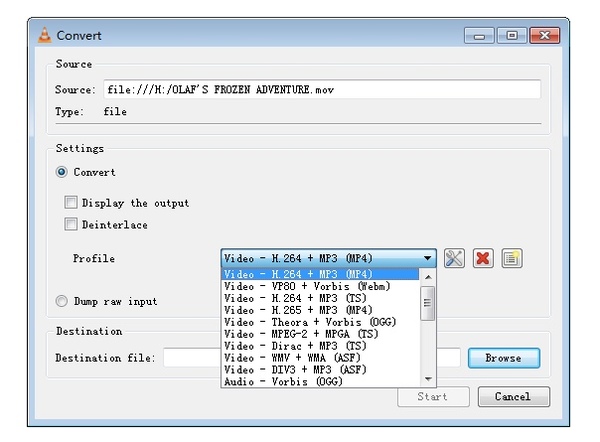The width and height of the screenshot is (600, 442).
Task: Choose Video - WMV + WMA (ASF) profile
Action: click(321, 358)
